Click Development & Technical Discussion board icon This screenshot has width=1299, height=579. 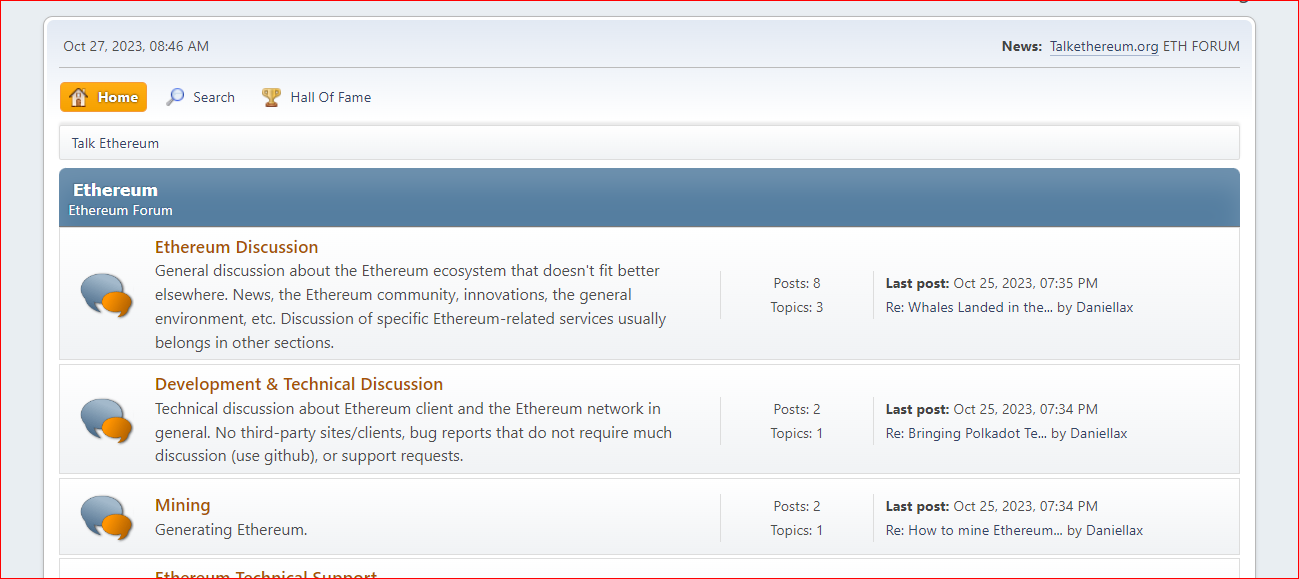click(x=106, y=420)
